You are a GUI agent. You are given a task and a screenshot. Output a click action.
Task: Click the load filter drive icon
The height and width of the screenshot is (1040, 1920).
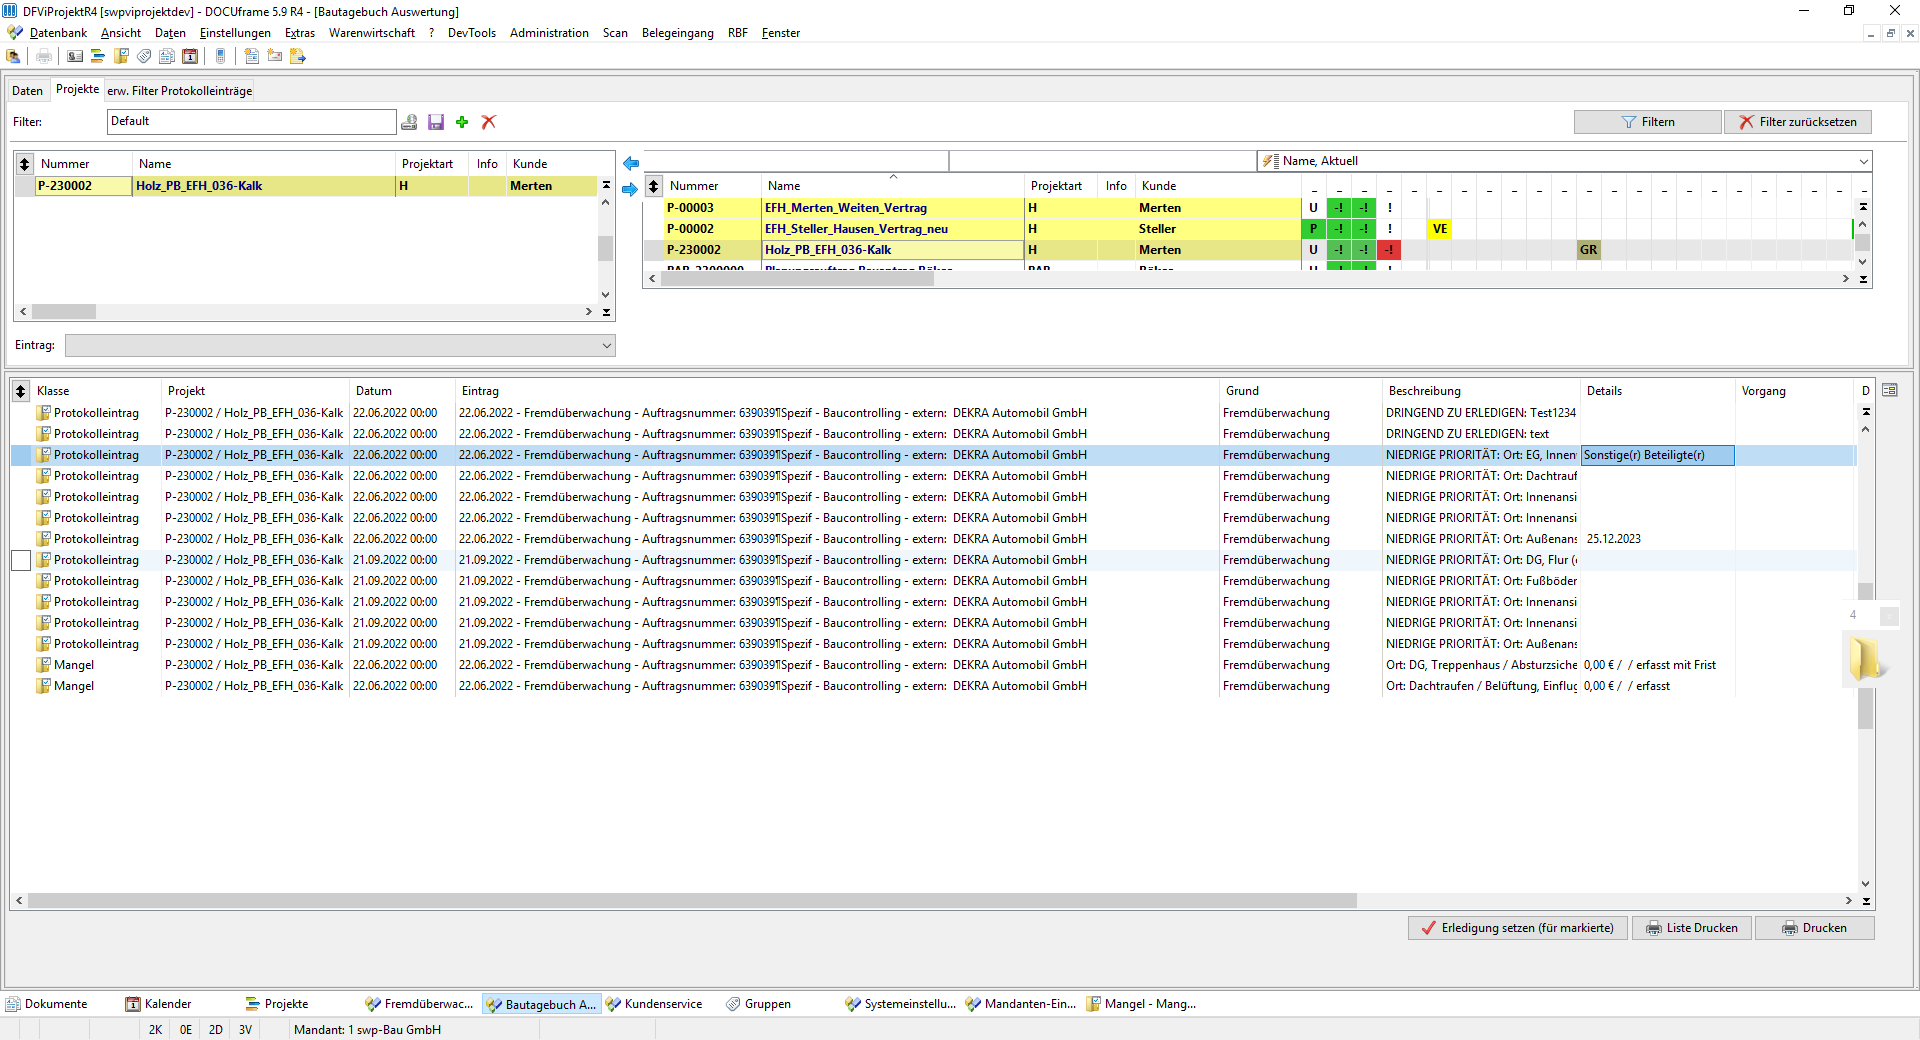(409, 122)
